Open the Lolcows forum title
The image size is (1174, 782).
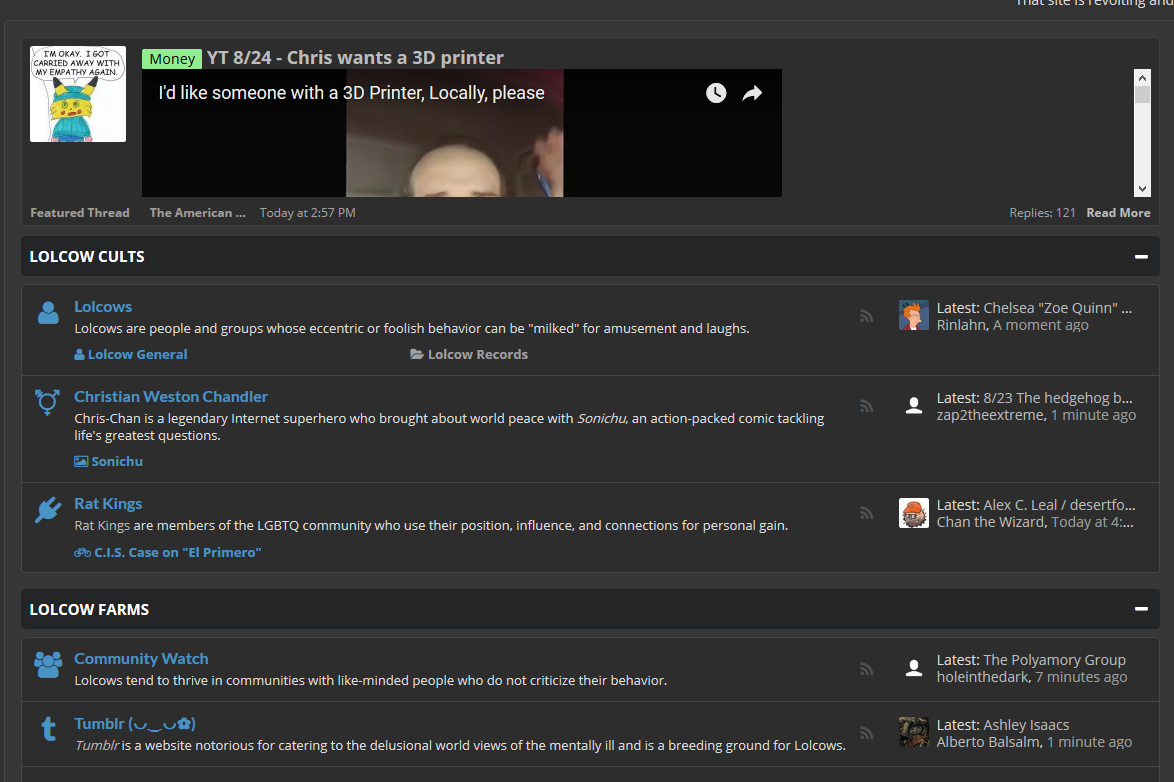tap(103, 306)
